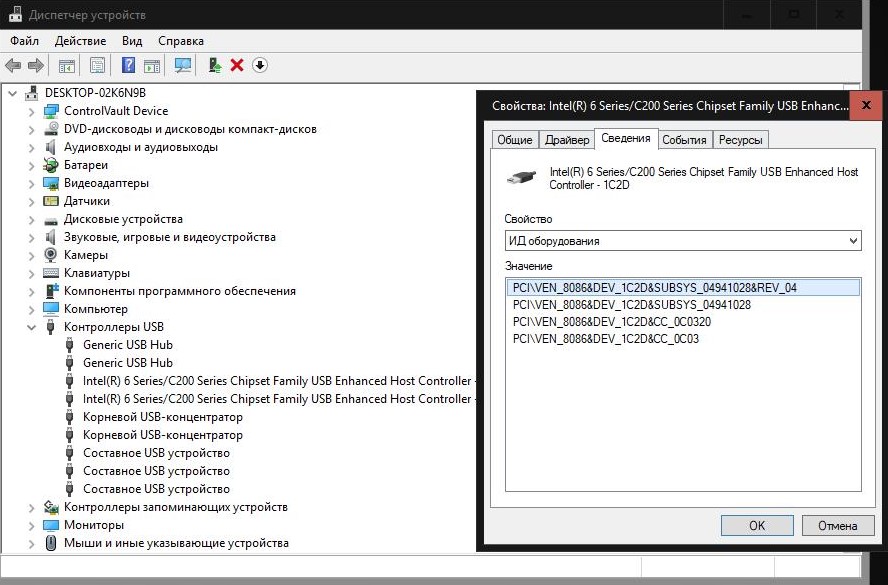Click the Properties sheet toolbar icon

(97, 65)
